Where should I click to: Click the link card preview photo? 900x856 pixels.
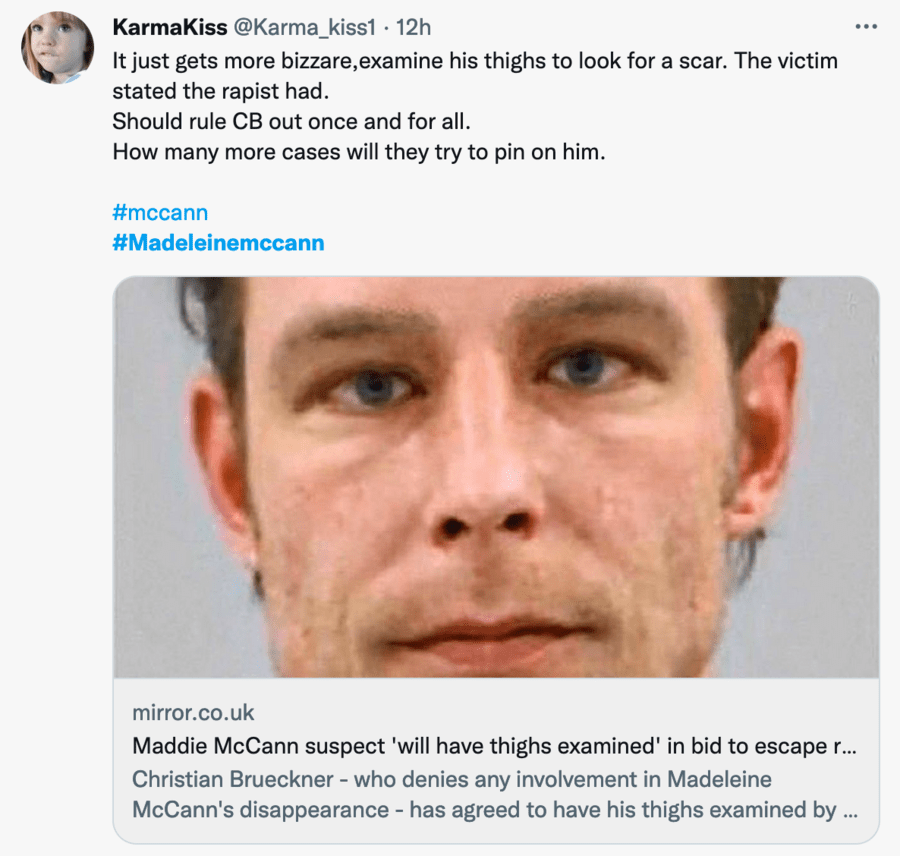(x=496, y=477)
